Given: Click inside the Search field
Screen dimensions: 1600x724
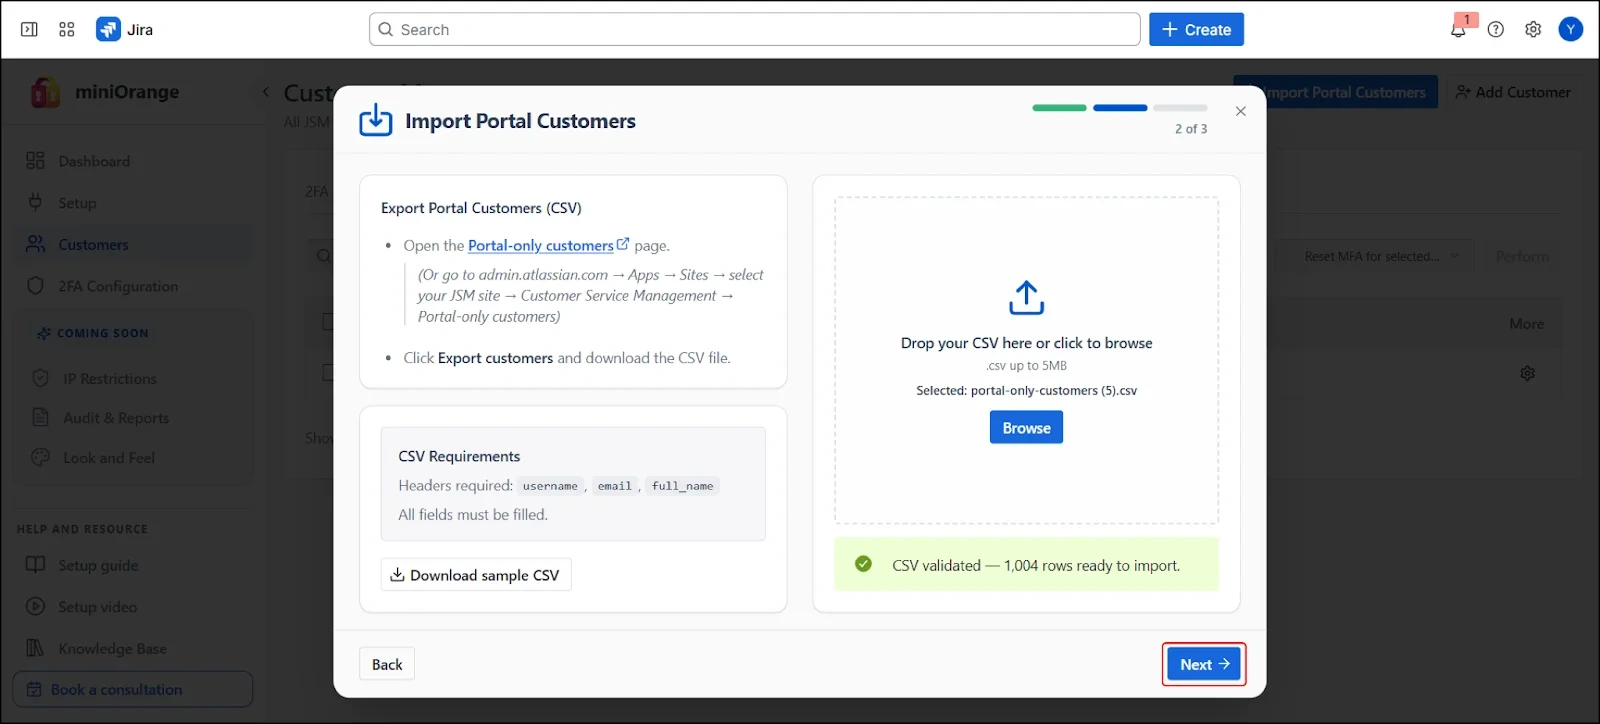Looking at the screenshot, I should (755, 30).
